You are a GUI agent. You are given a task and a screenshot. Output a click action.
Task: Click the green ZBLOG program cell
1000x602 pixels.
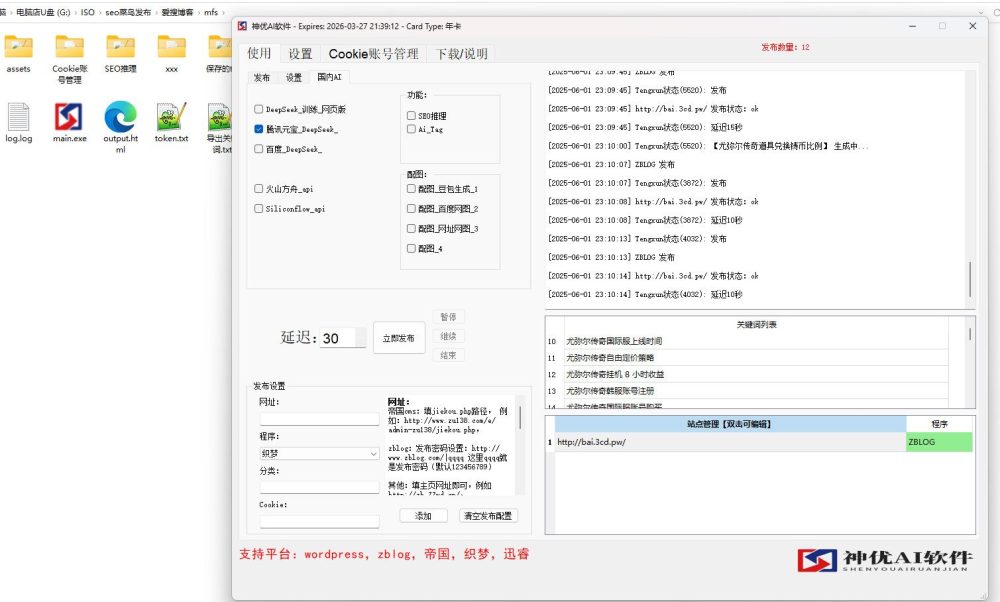[939, 442]
